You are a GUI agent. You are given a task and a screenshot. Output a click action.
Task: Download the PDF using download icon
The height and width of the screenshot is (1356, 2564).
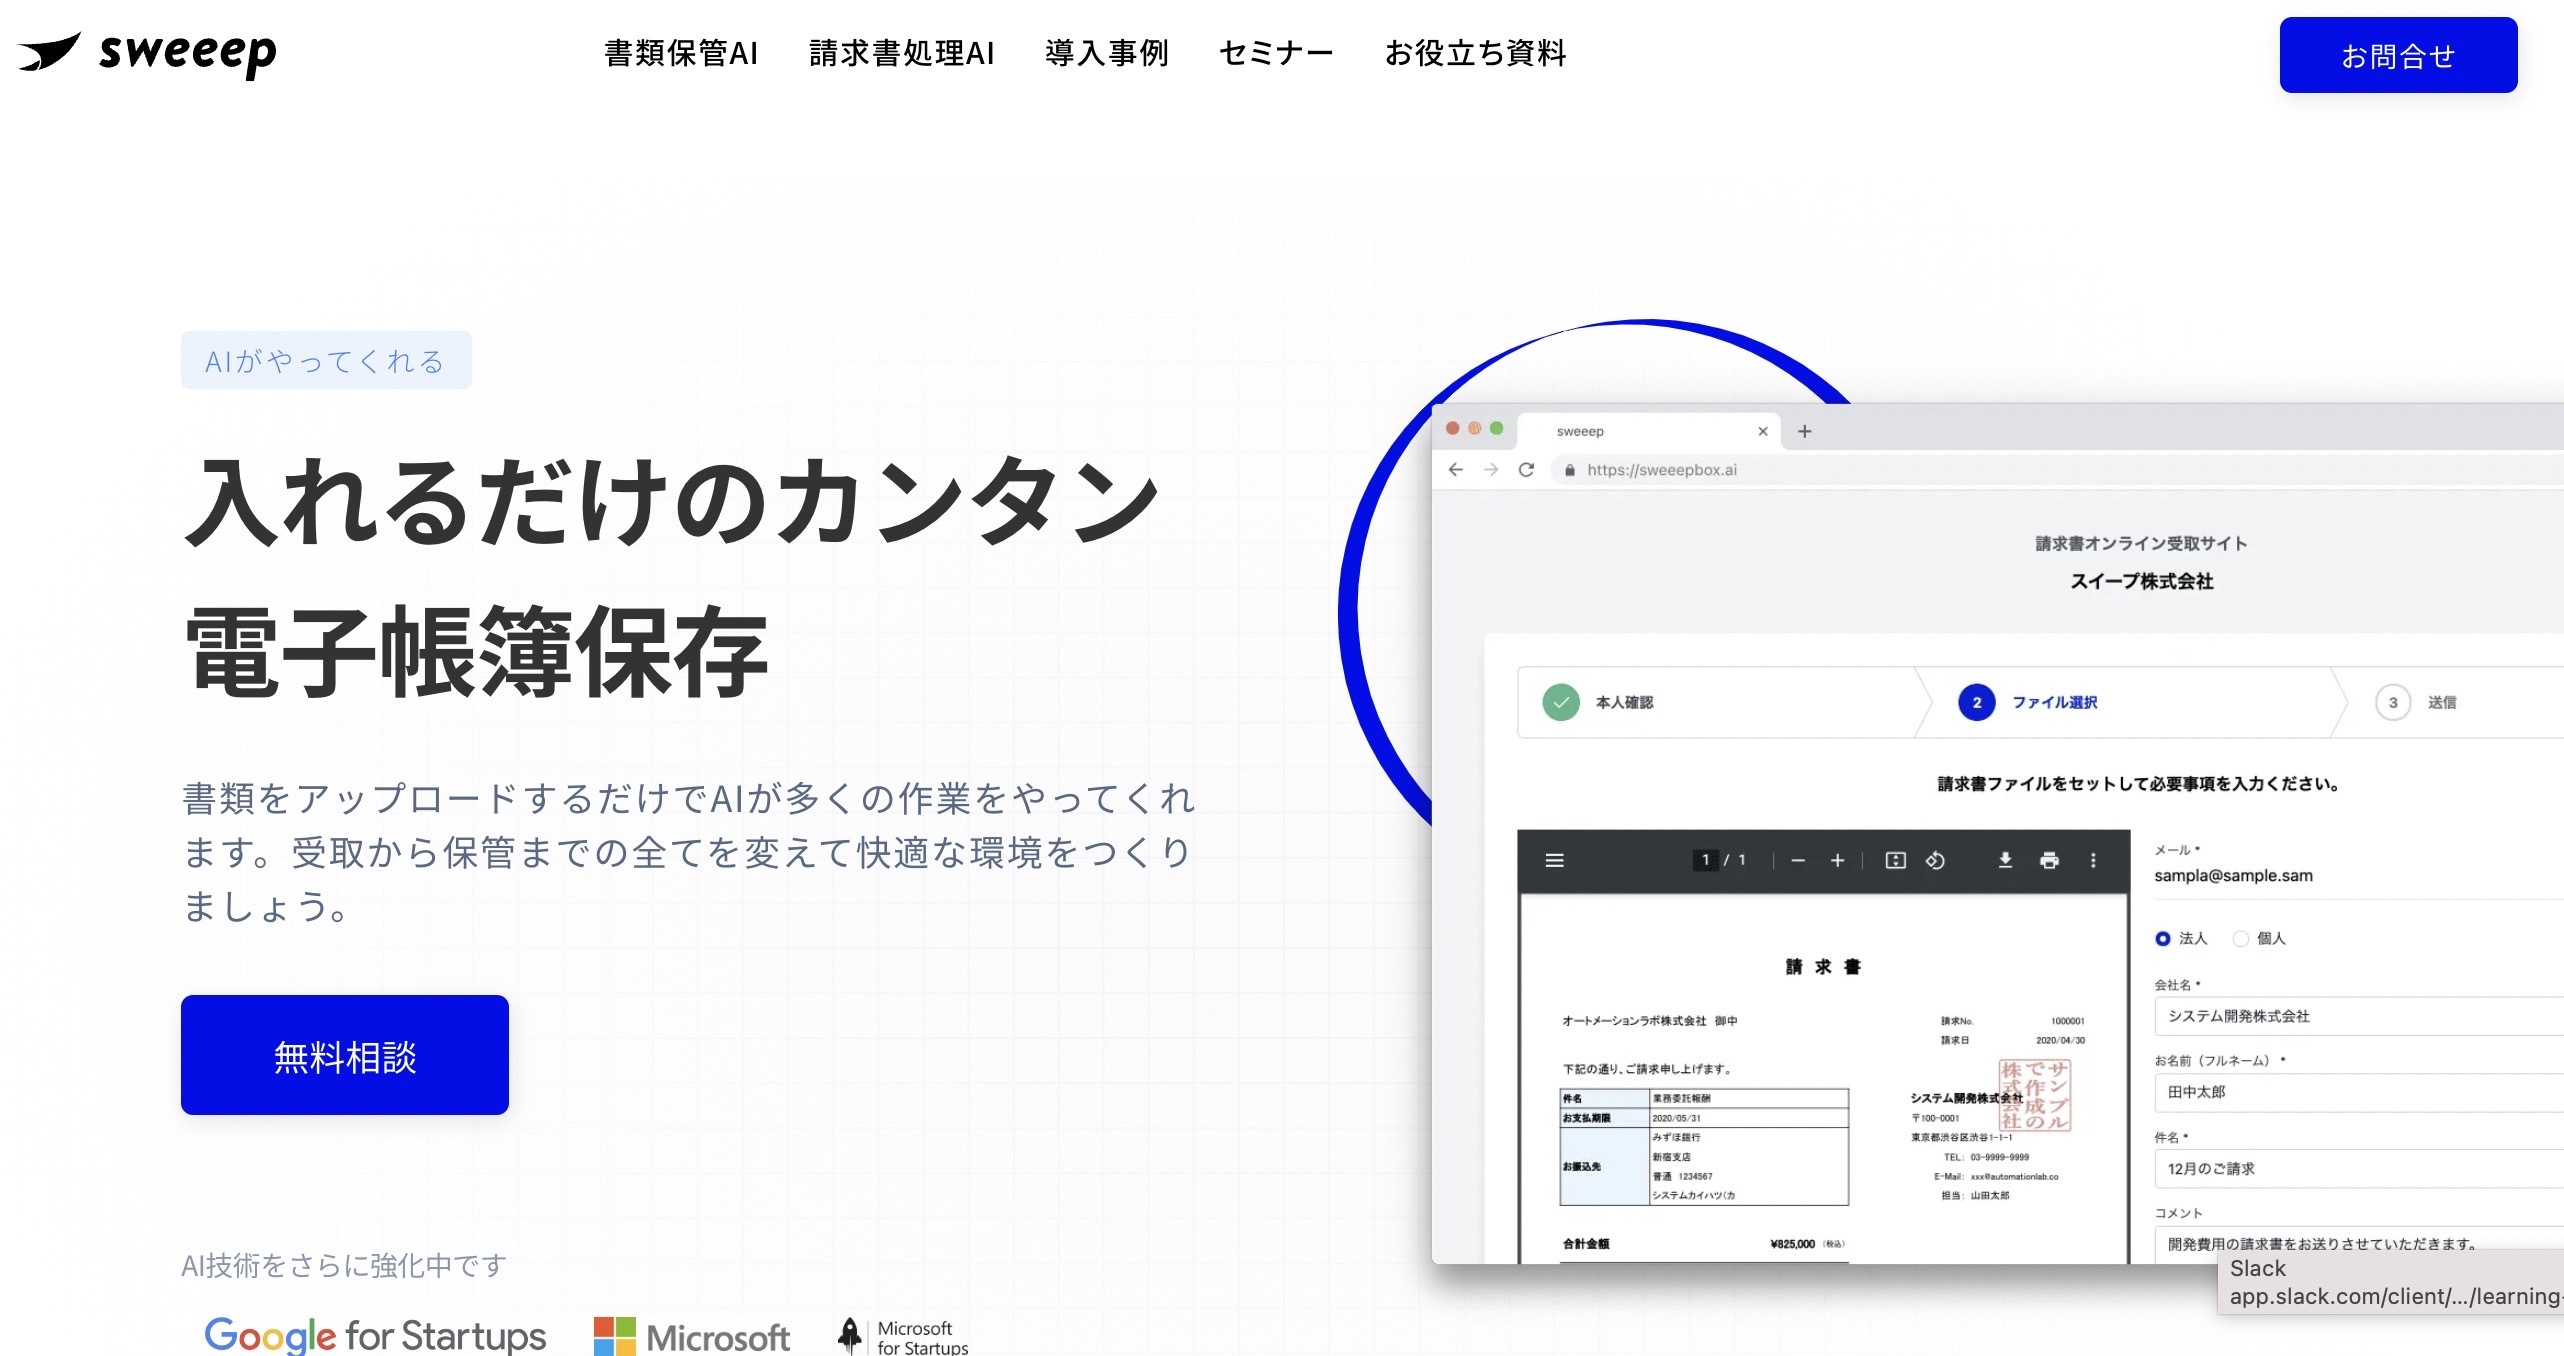pos(2005,860)
